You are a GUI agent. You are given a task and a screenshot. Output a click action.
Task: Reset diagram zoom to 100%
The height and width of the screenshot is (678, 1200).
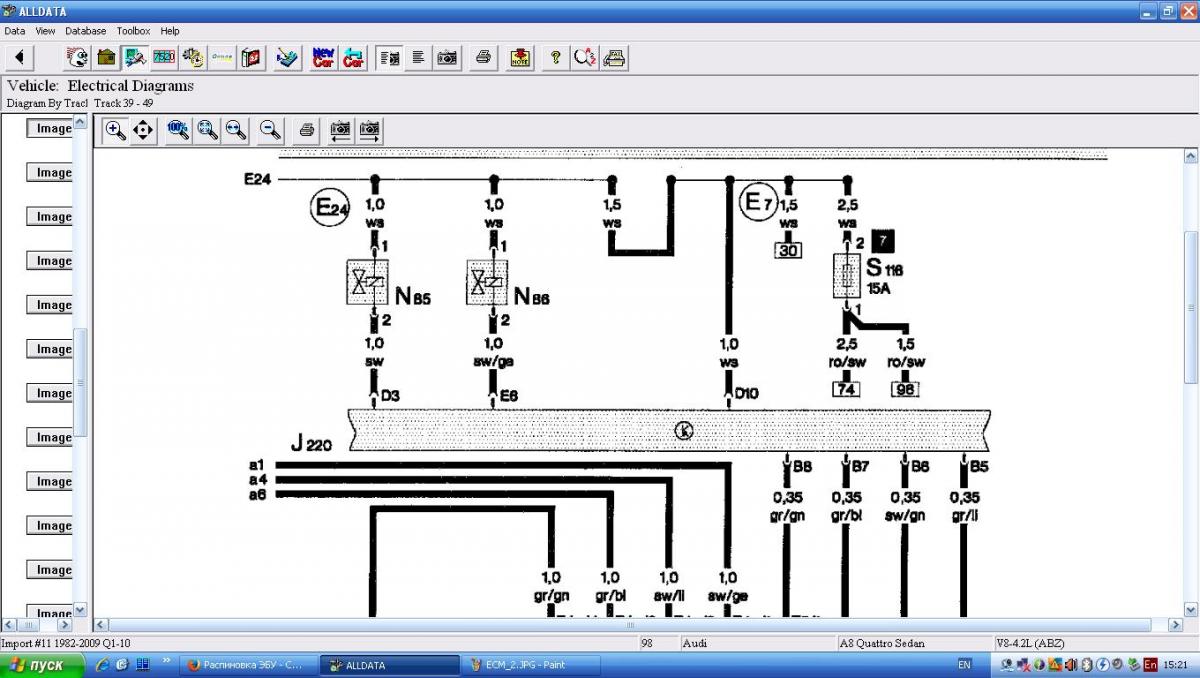pos(179,130)
